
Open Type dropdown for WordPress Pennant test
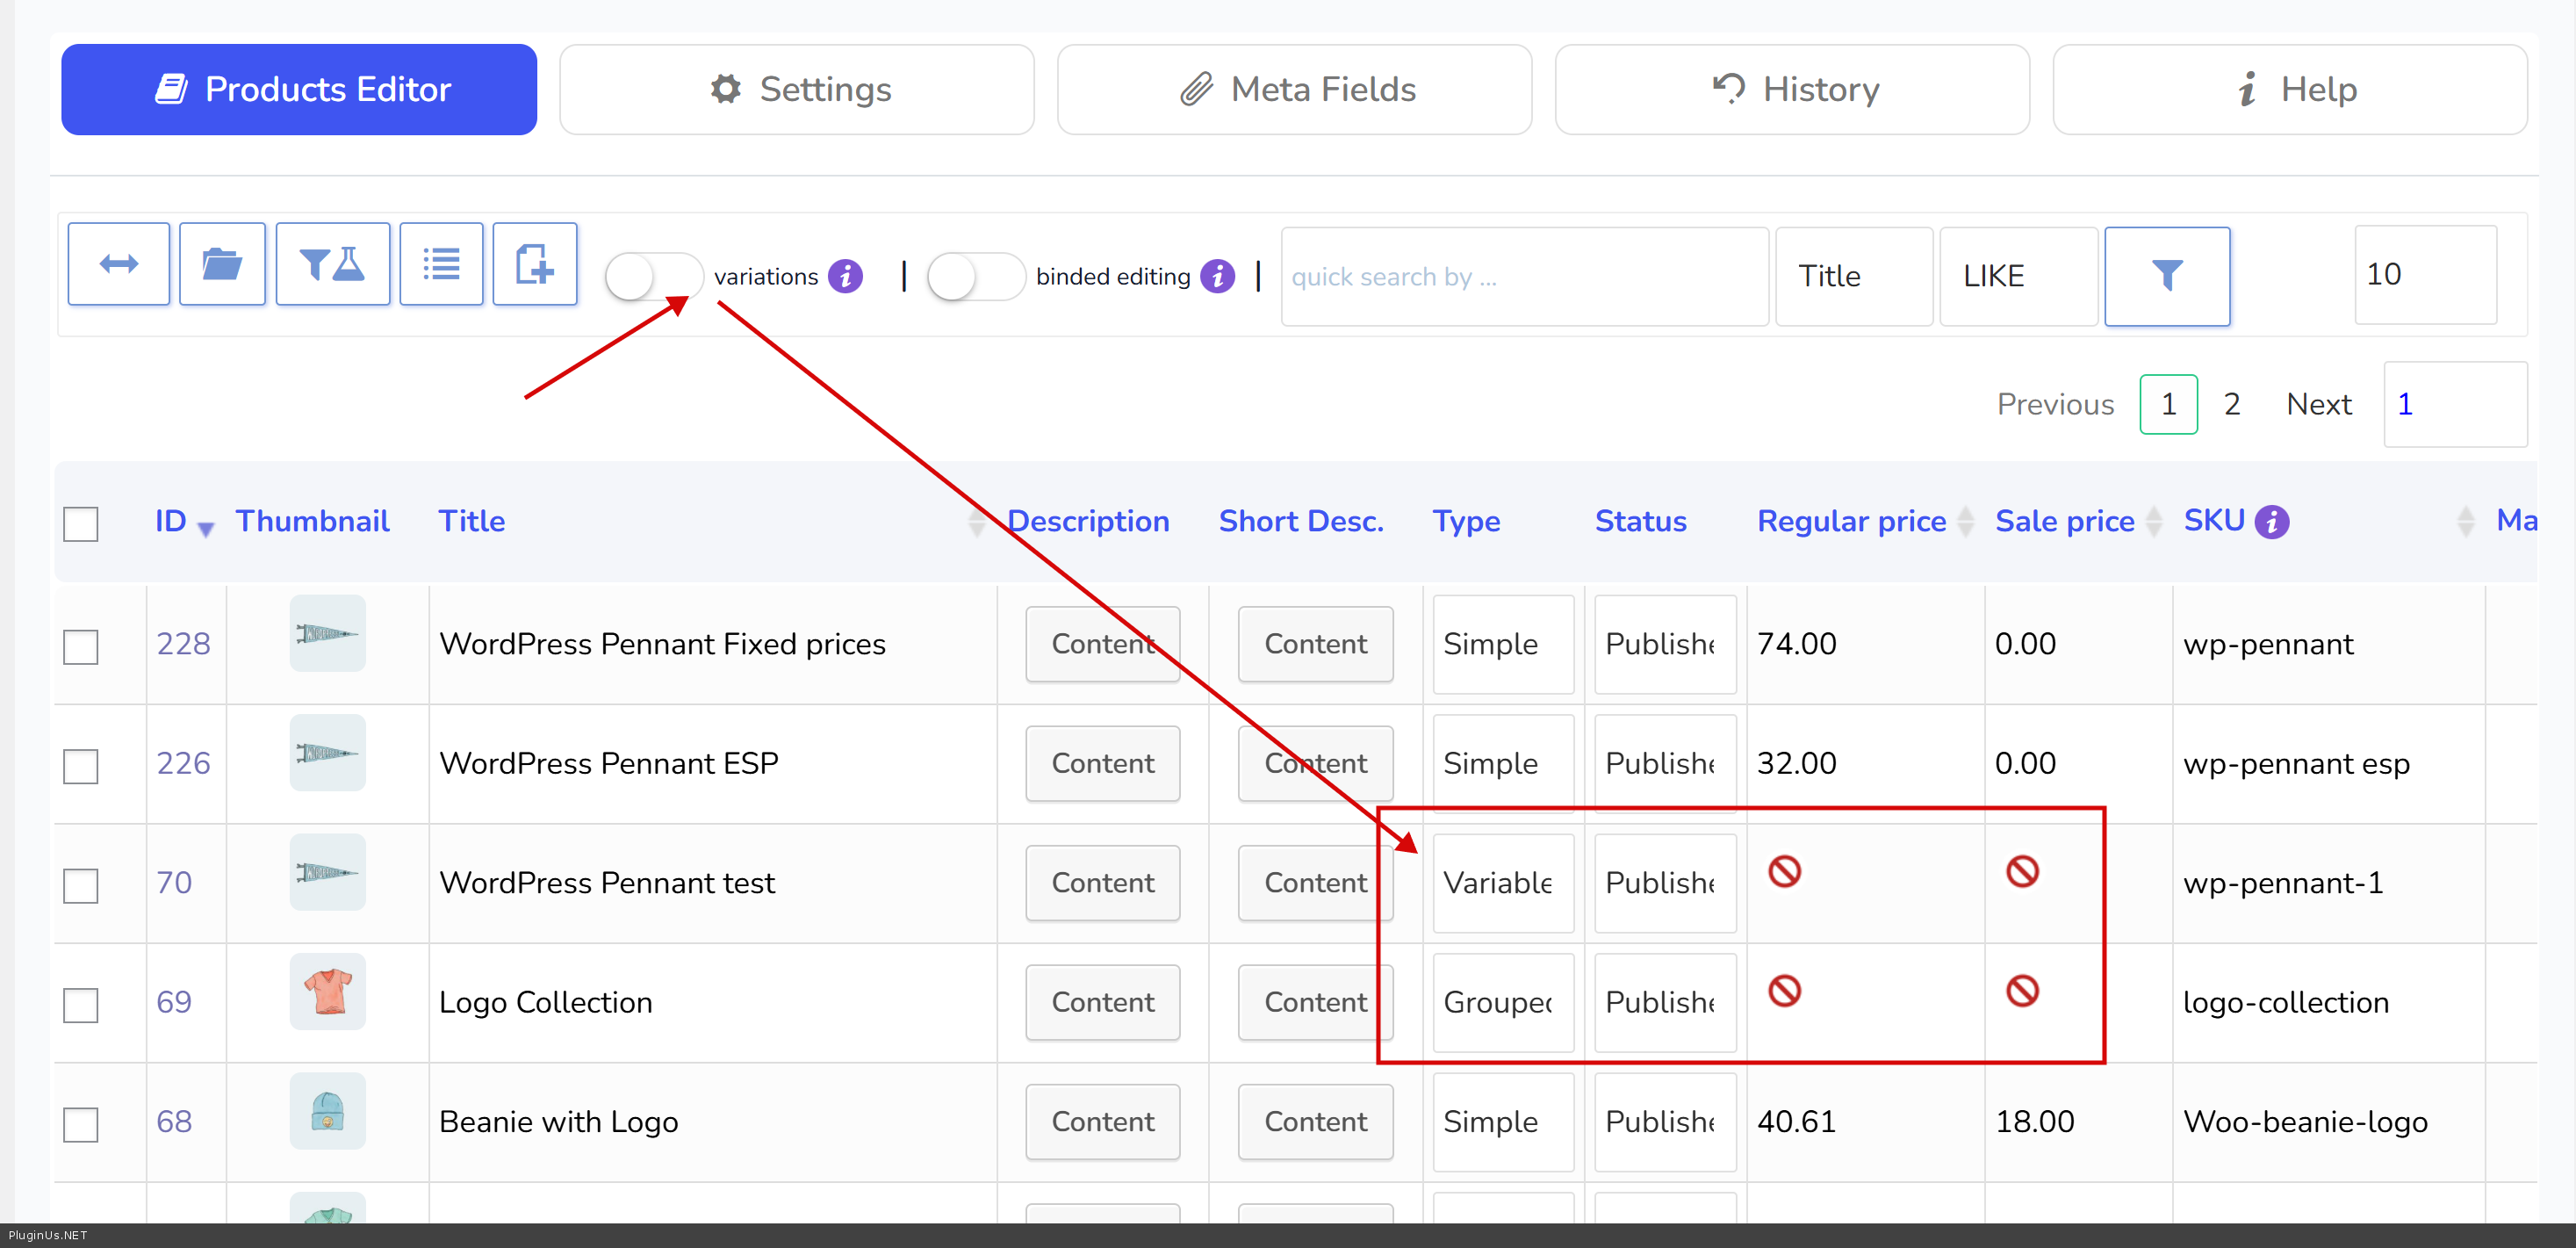(x=1502, y=883)
